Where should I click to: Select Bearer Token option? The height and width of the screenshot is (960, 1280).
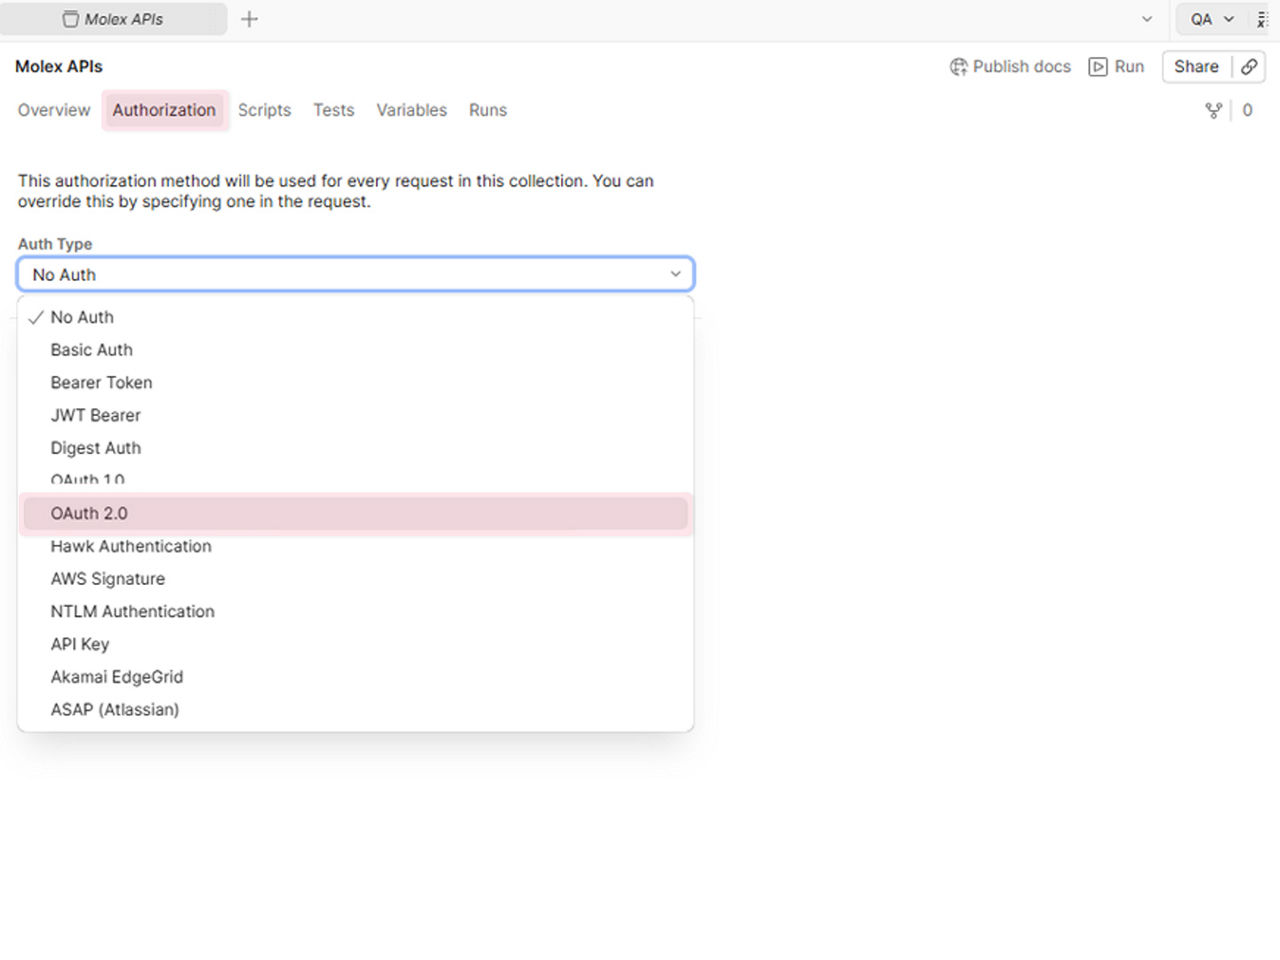[x=356, y=383]
